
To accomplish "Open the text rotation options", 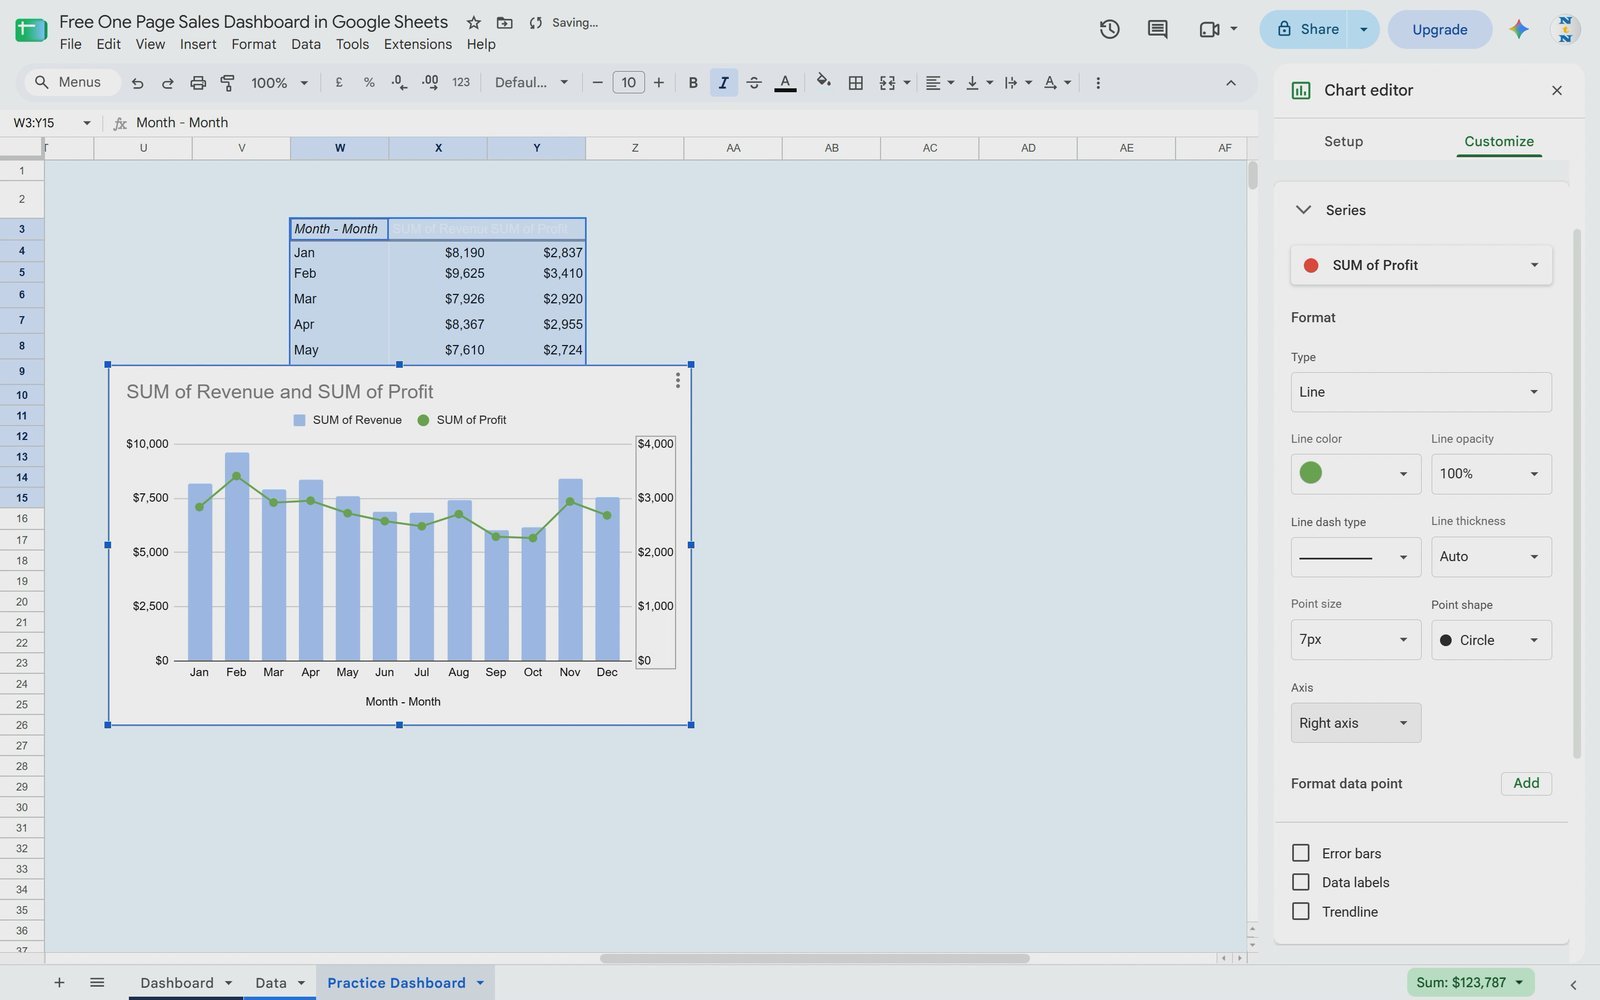I will pos(1057,83).
